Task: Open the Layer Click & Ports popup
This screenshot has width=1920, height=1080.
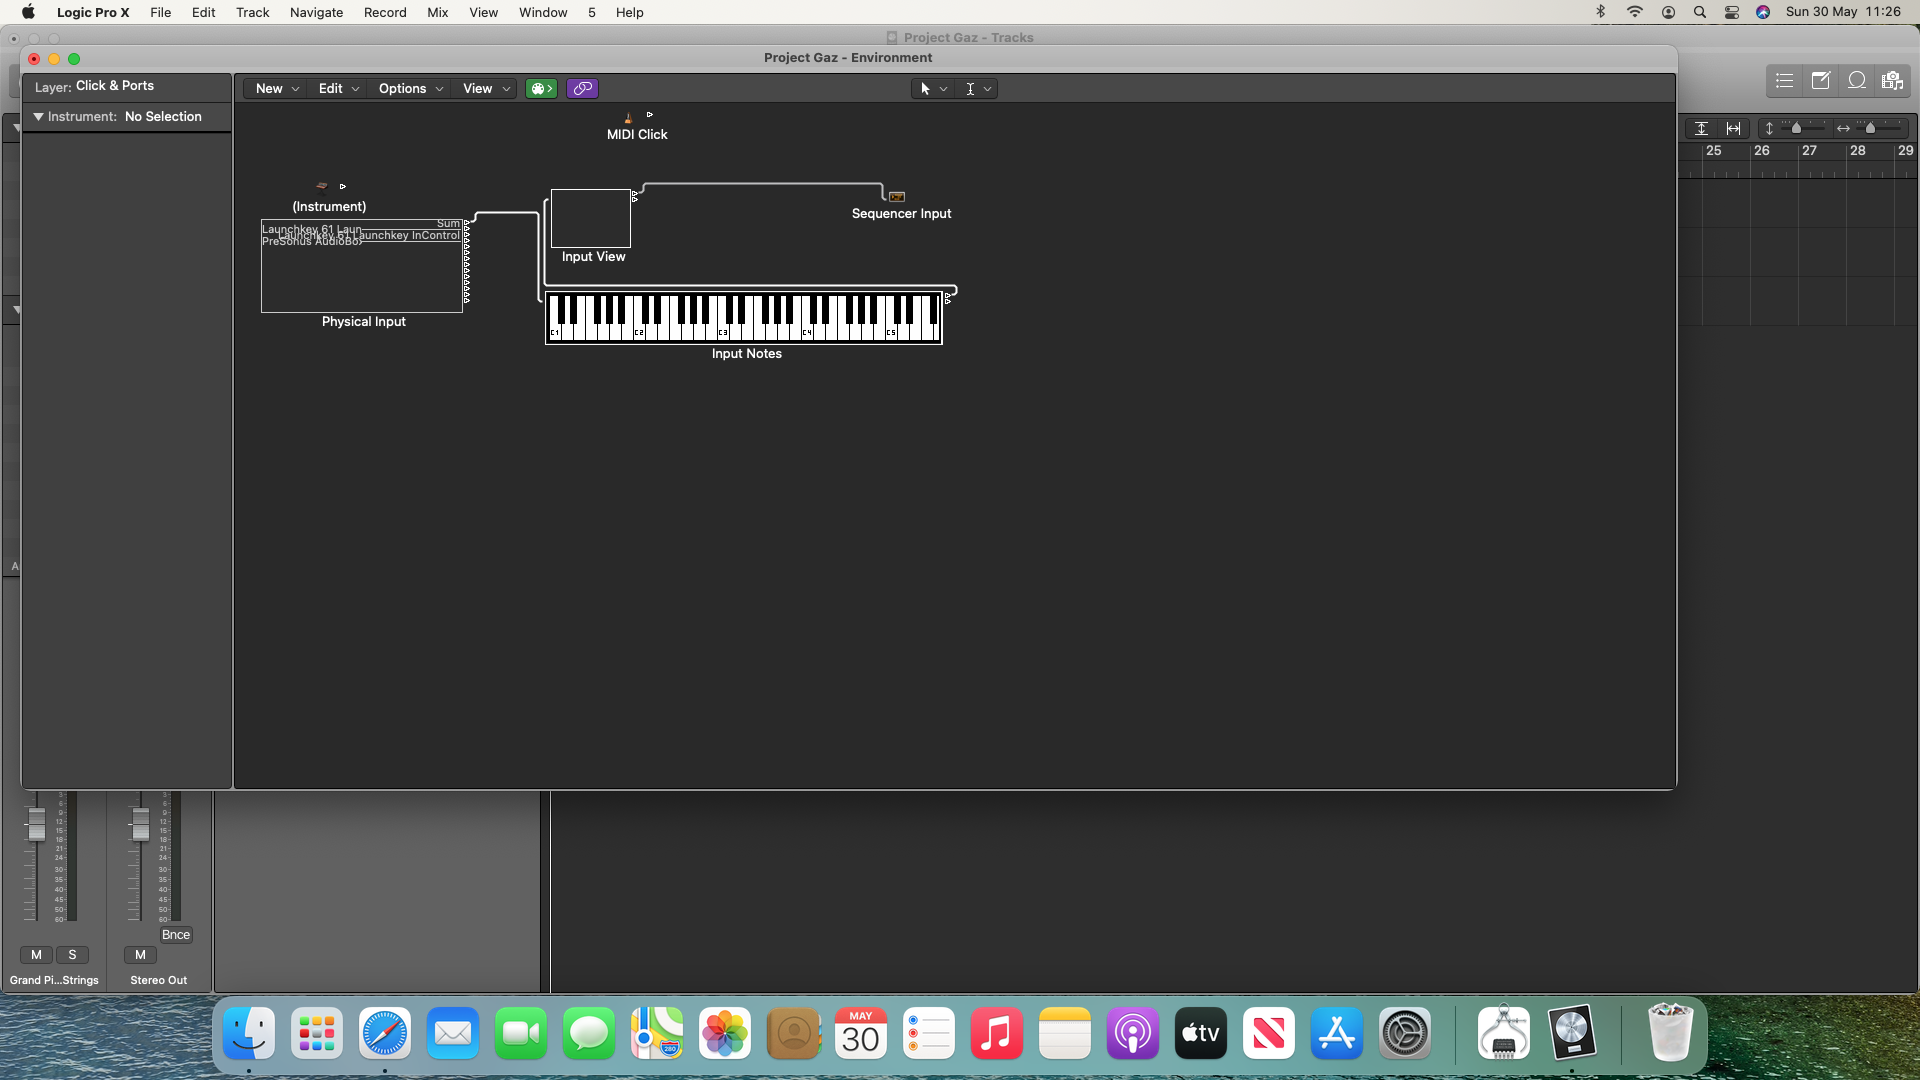Action: tap(115, 86)
